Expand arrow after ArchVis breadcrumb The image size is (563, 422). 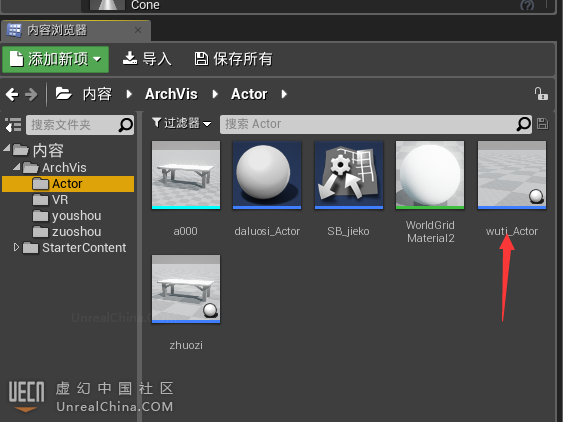click(215, 94)
